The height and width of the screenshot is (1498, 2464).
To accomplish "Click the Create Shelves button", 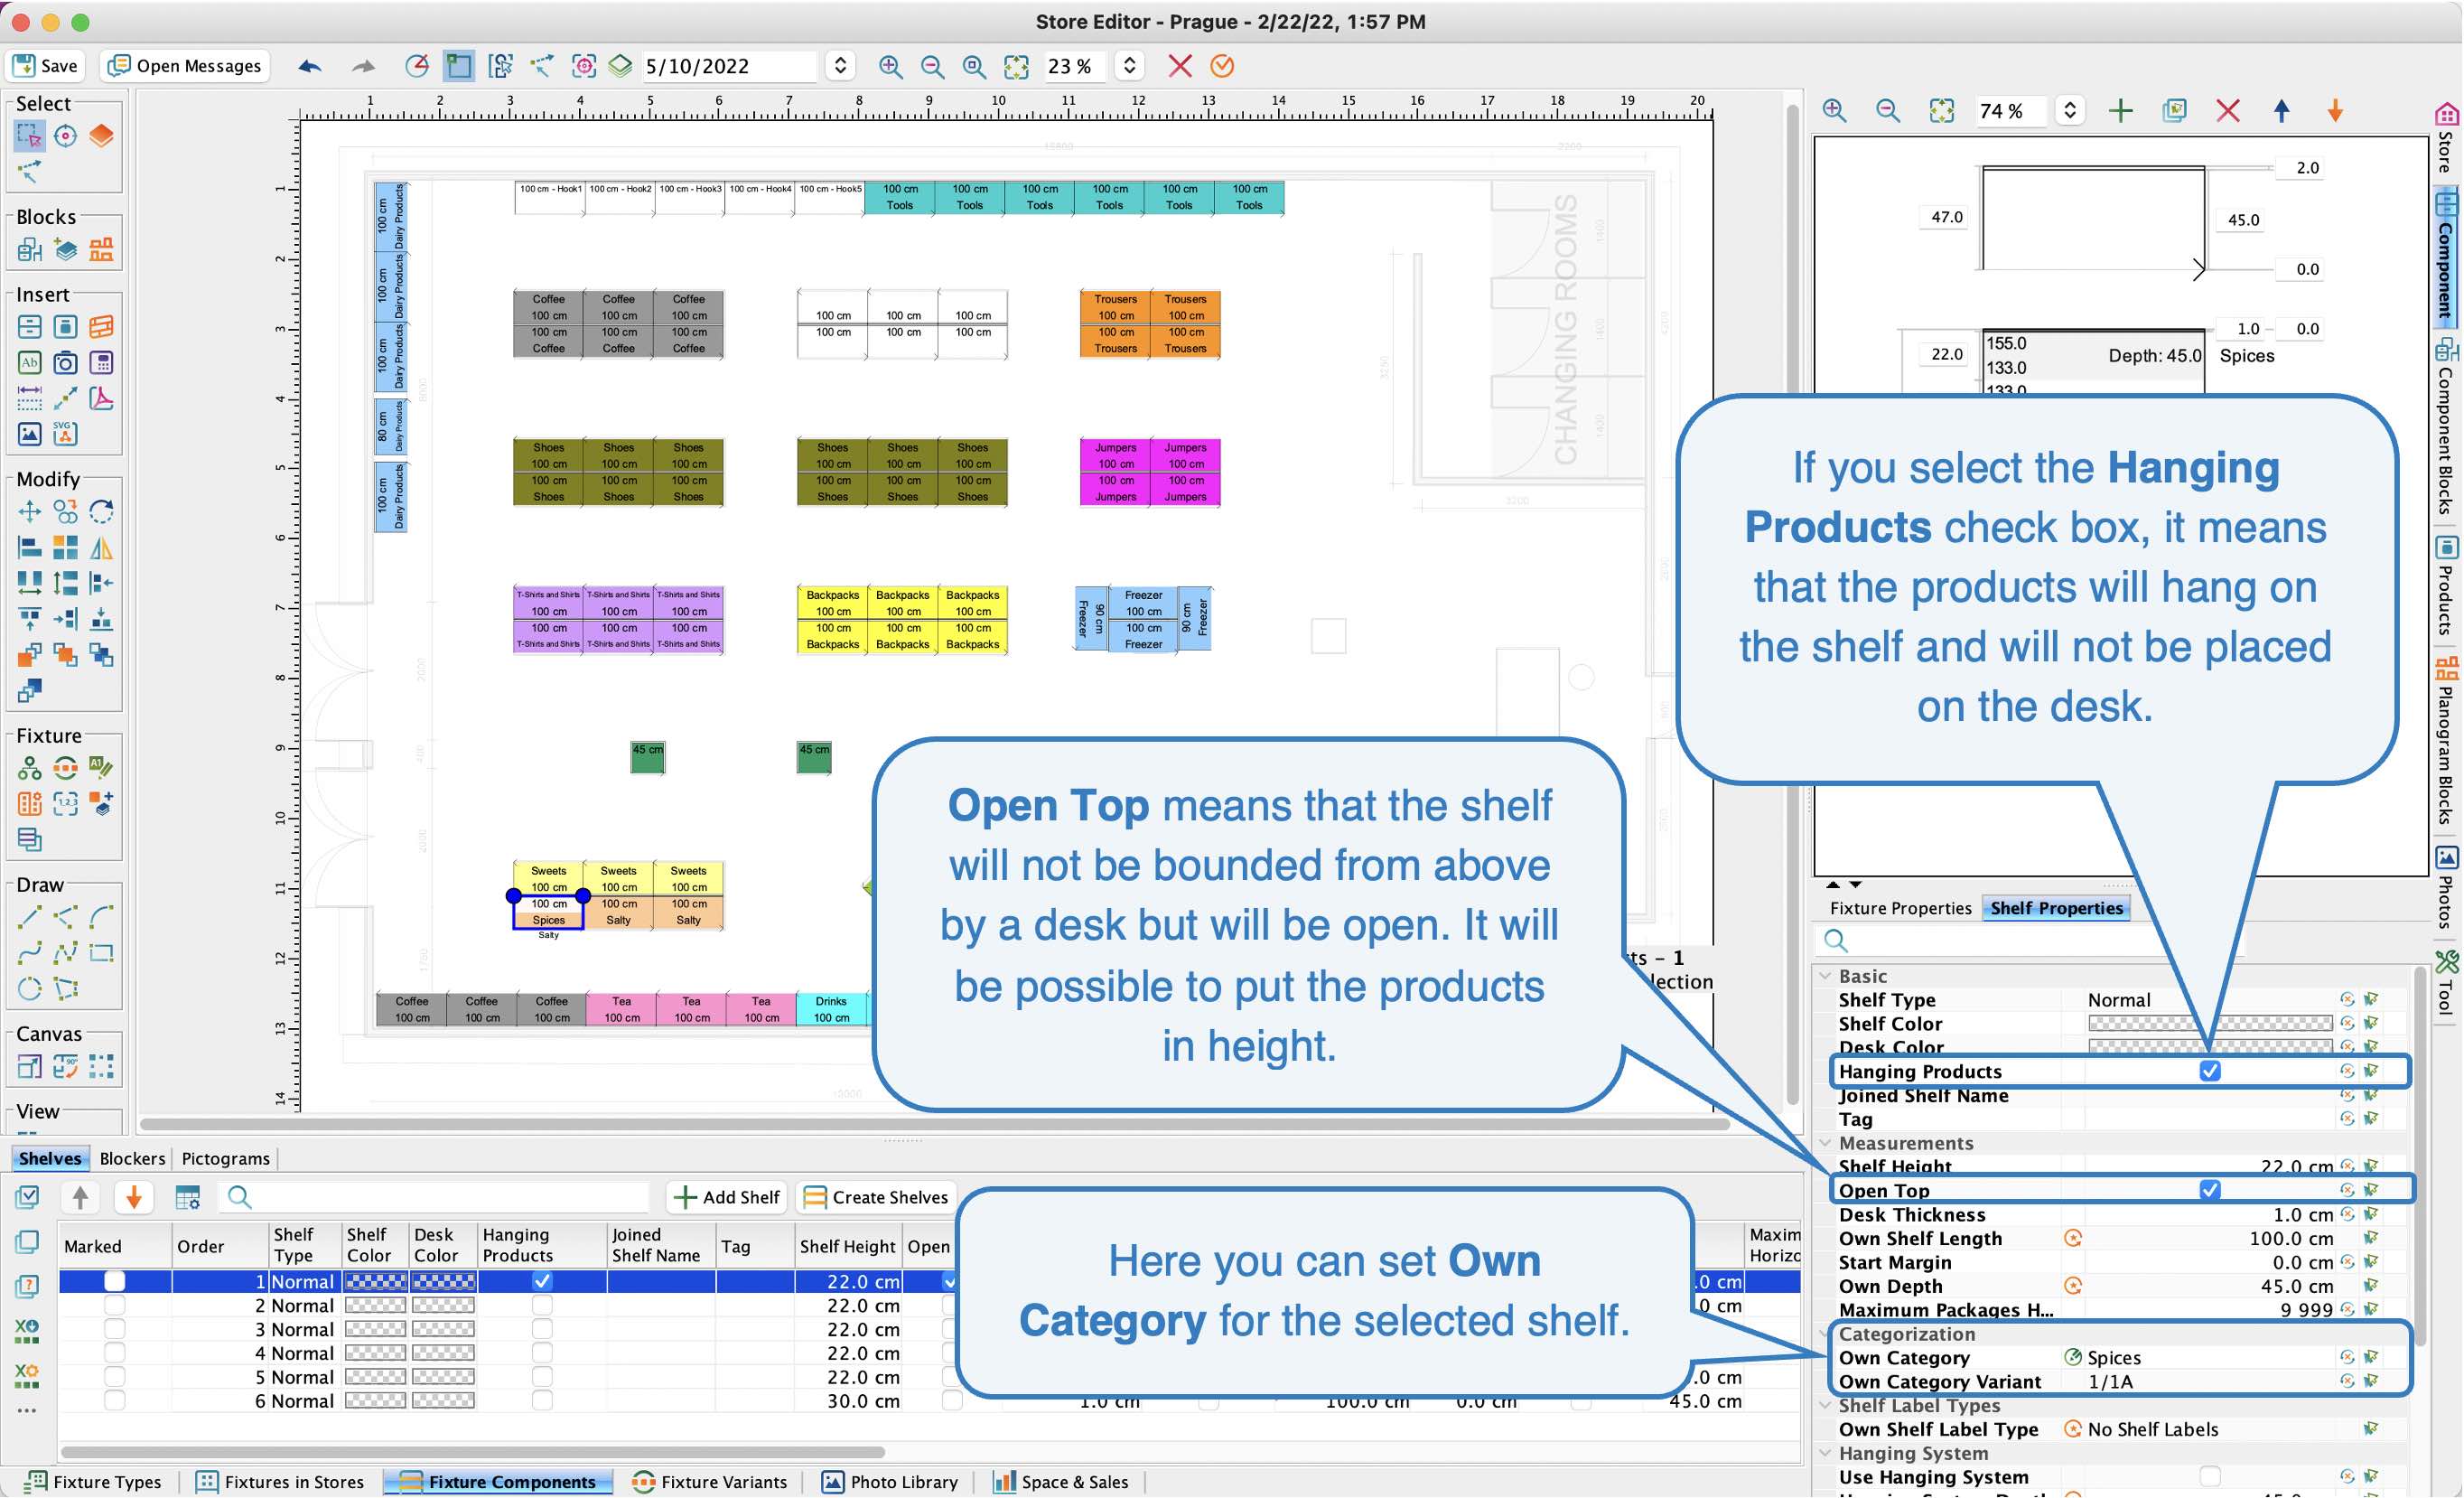I will [x=876, y=1197].
